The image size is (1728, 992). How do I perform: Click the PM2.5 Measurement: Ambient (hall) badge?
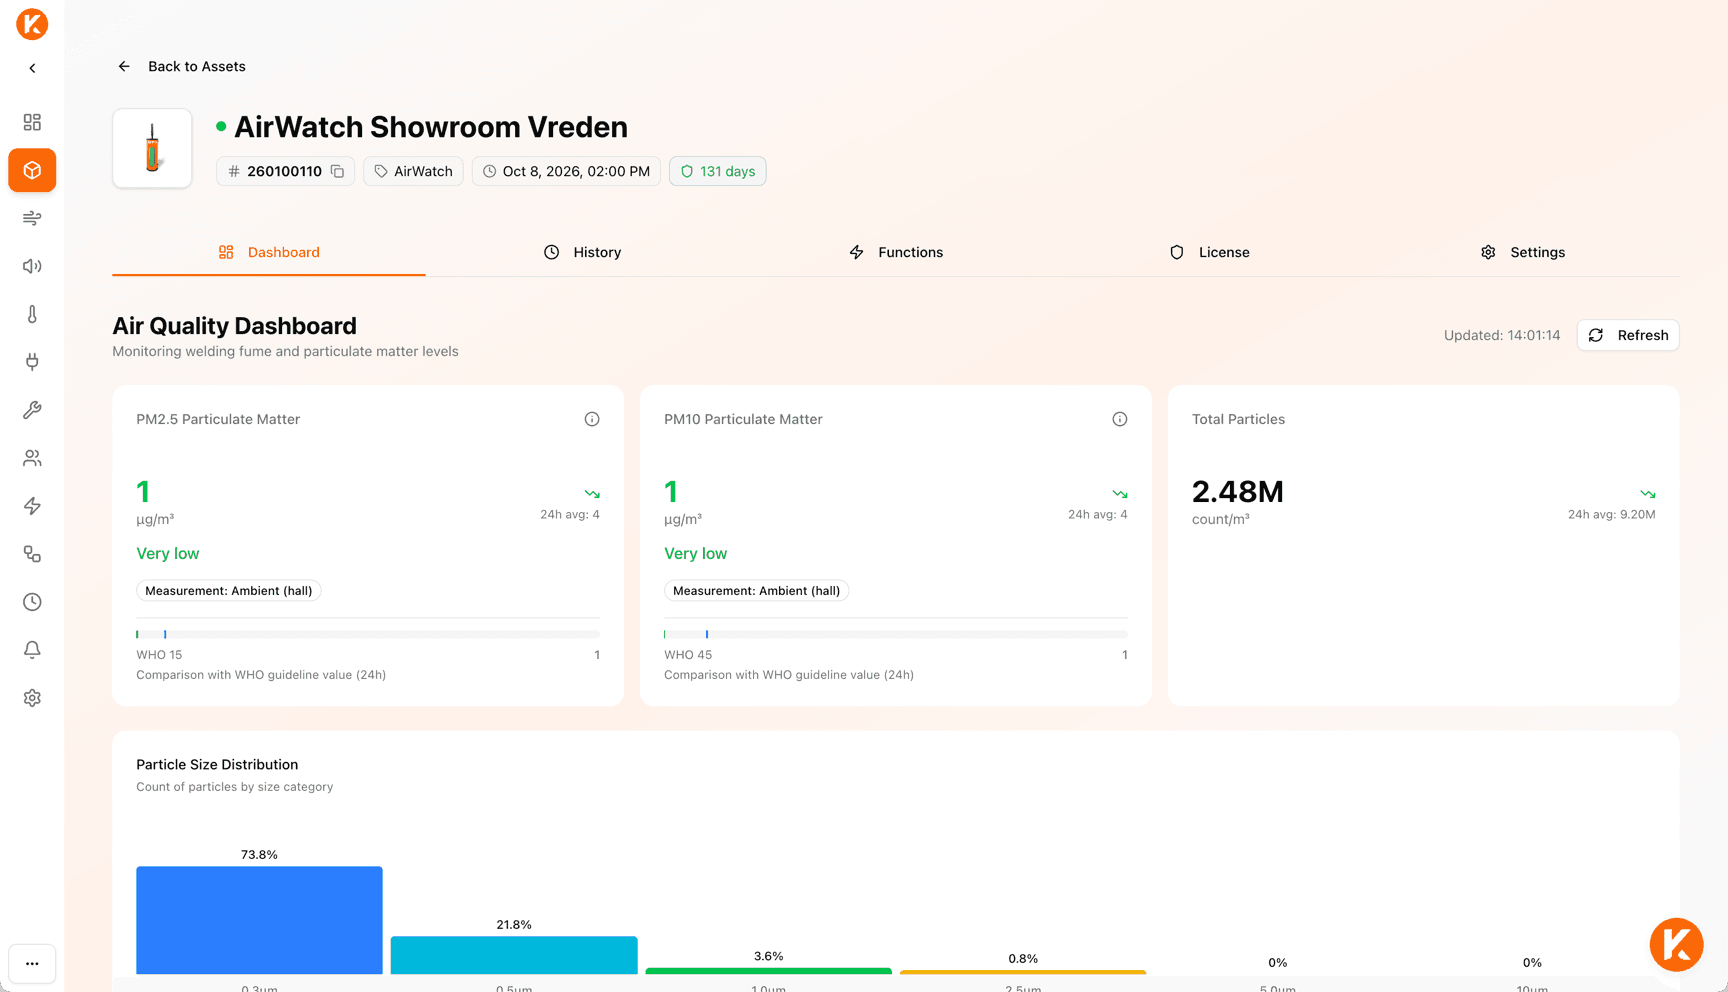229,591
